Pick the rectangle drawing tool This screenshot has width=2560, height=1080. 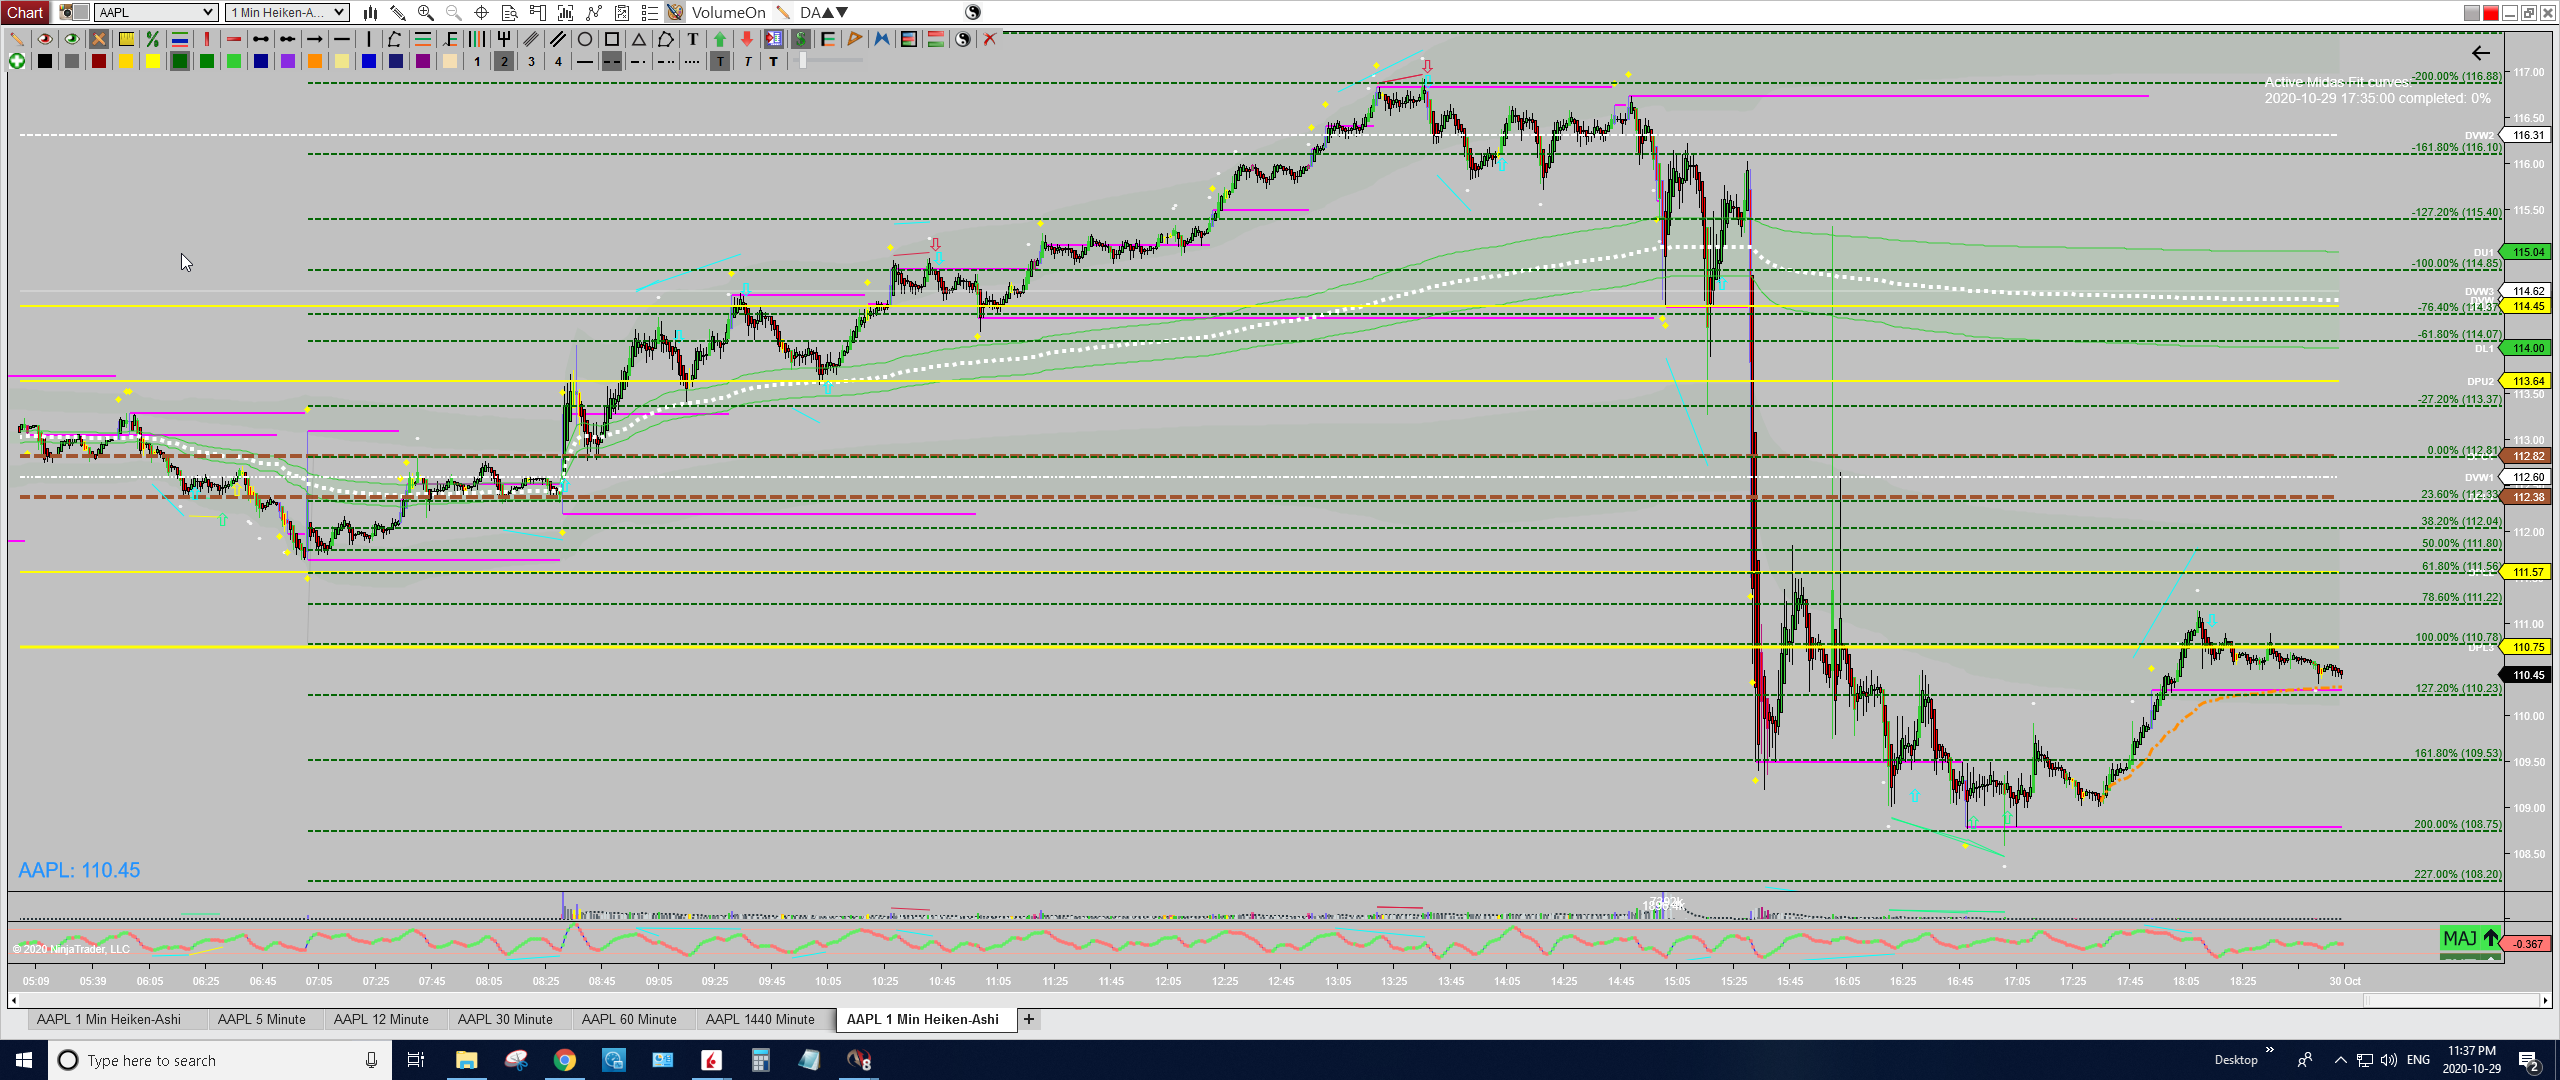[612, 39]
